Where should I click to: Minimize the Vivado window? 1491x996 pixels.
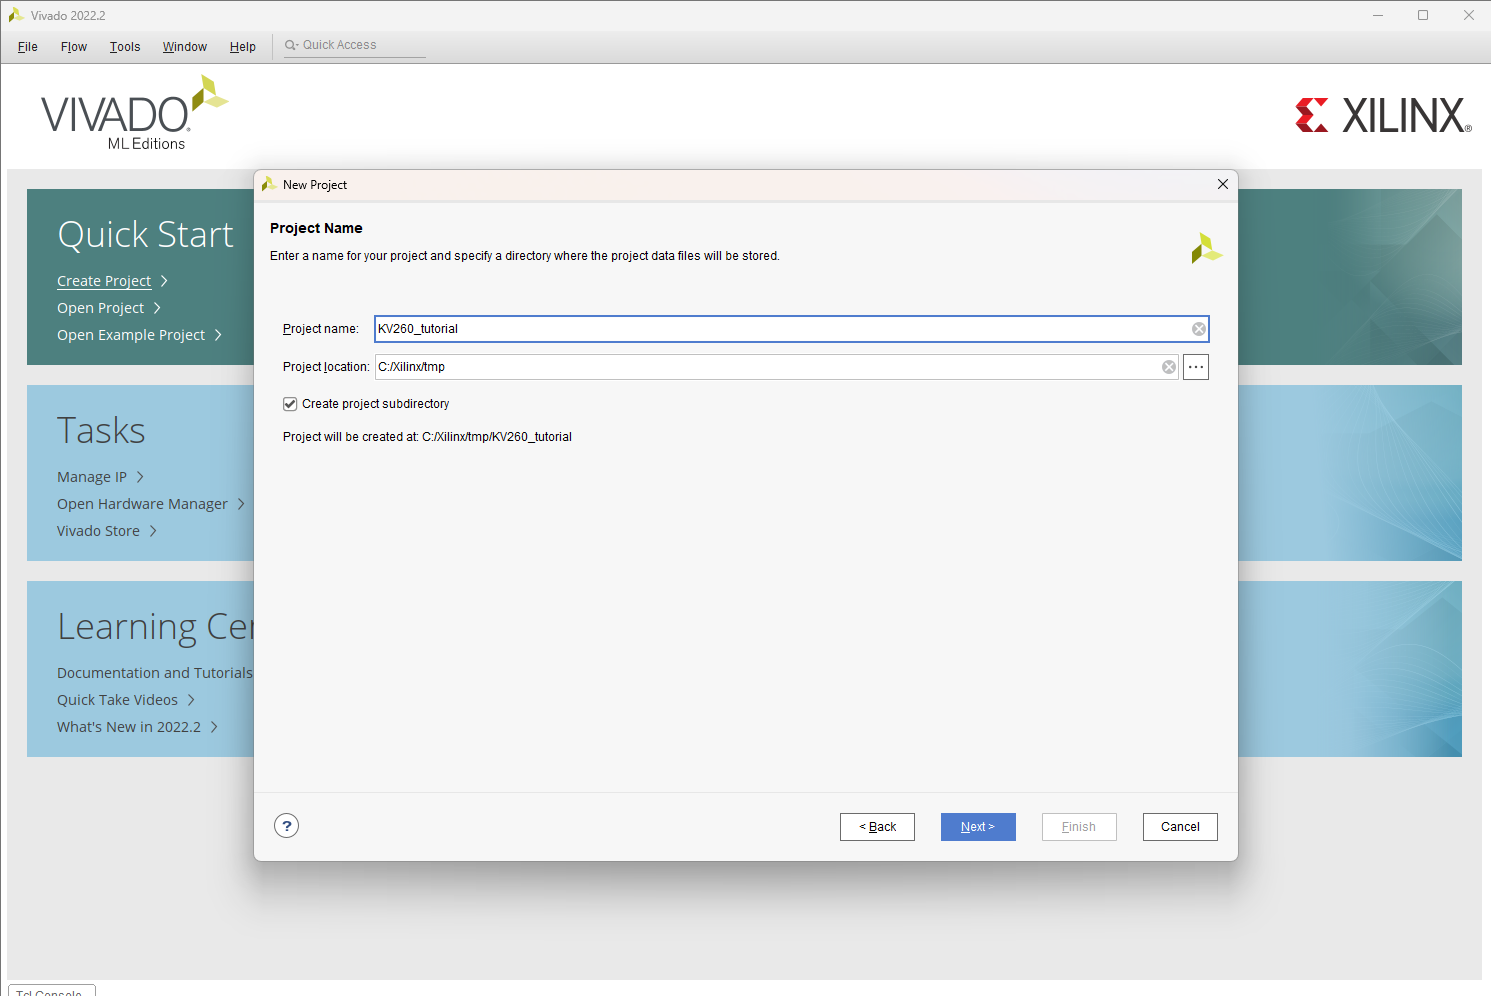(1377, 15)
